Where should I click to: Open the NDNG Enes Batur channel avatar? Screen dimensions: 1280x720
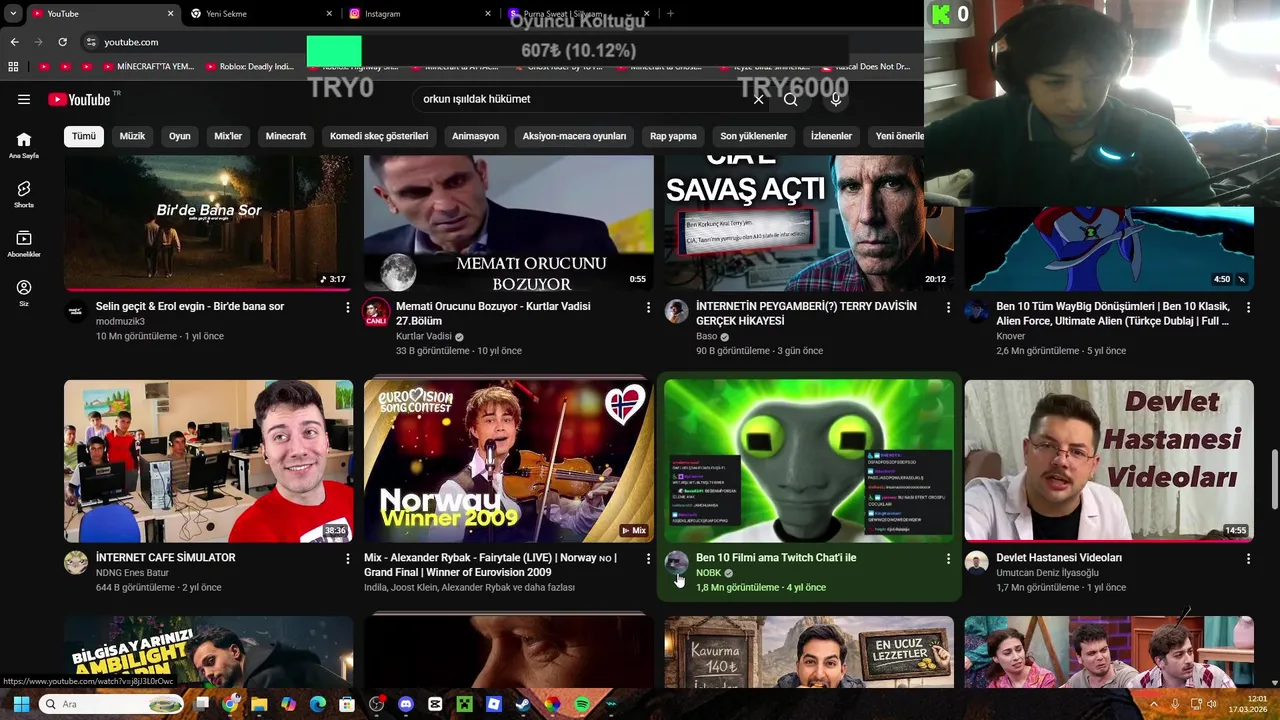click(x=76, y=562)
